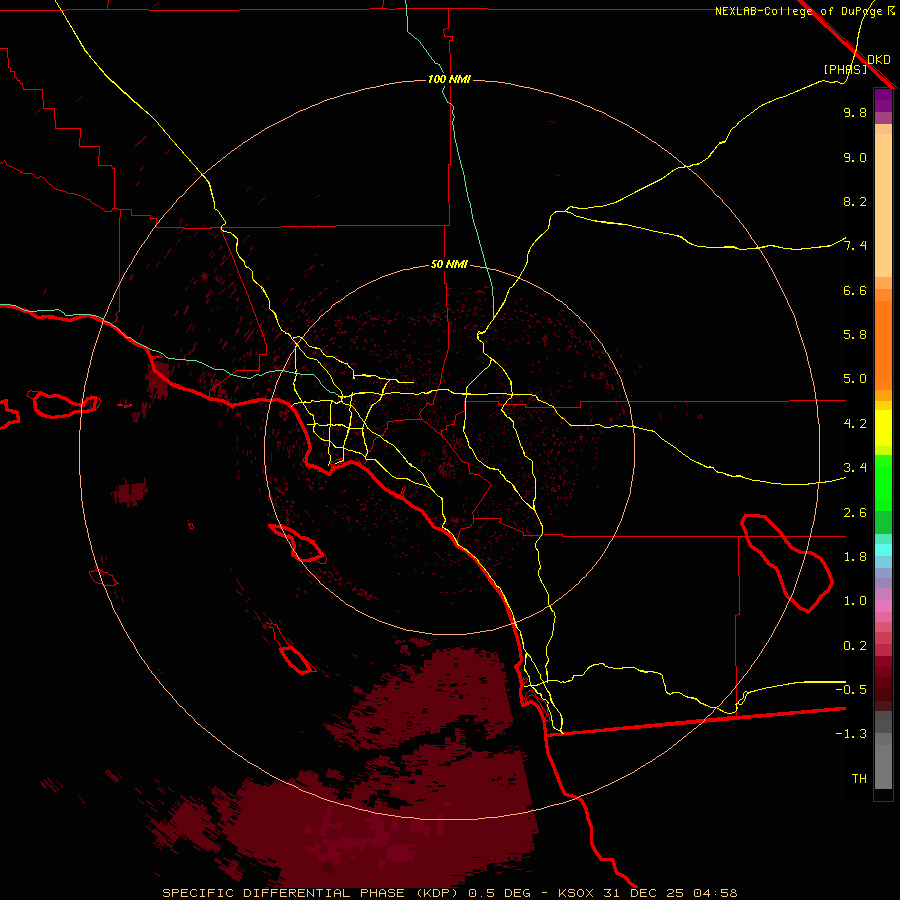
Task: Click the 0.2 scale value
Action: coord(855,646)
